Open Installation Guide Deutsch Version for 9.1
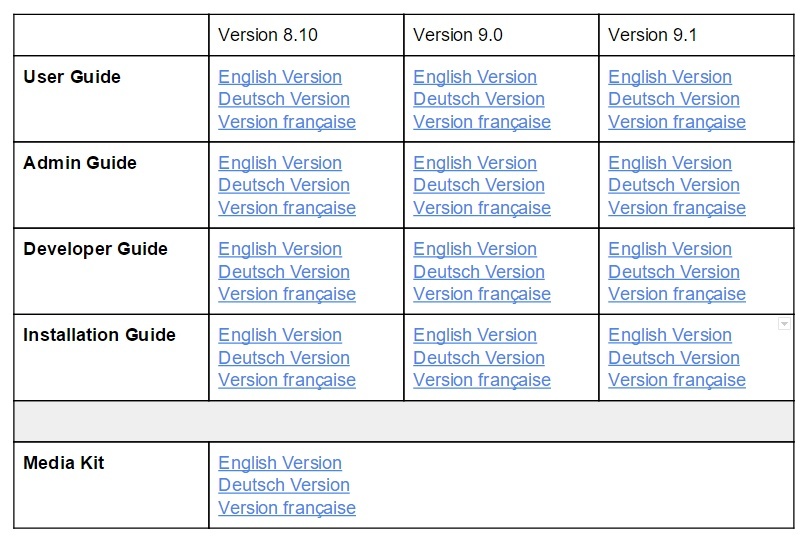This screenshot has height=541, width=810. click(x=674, y=358)
